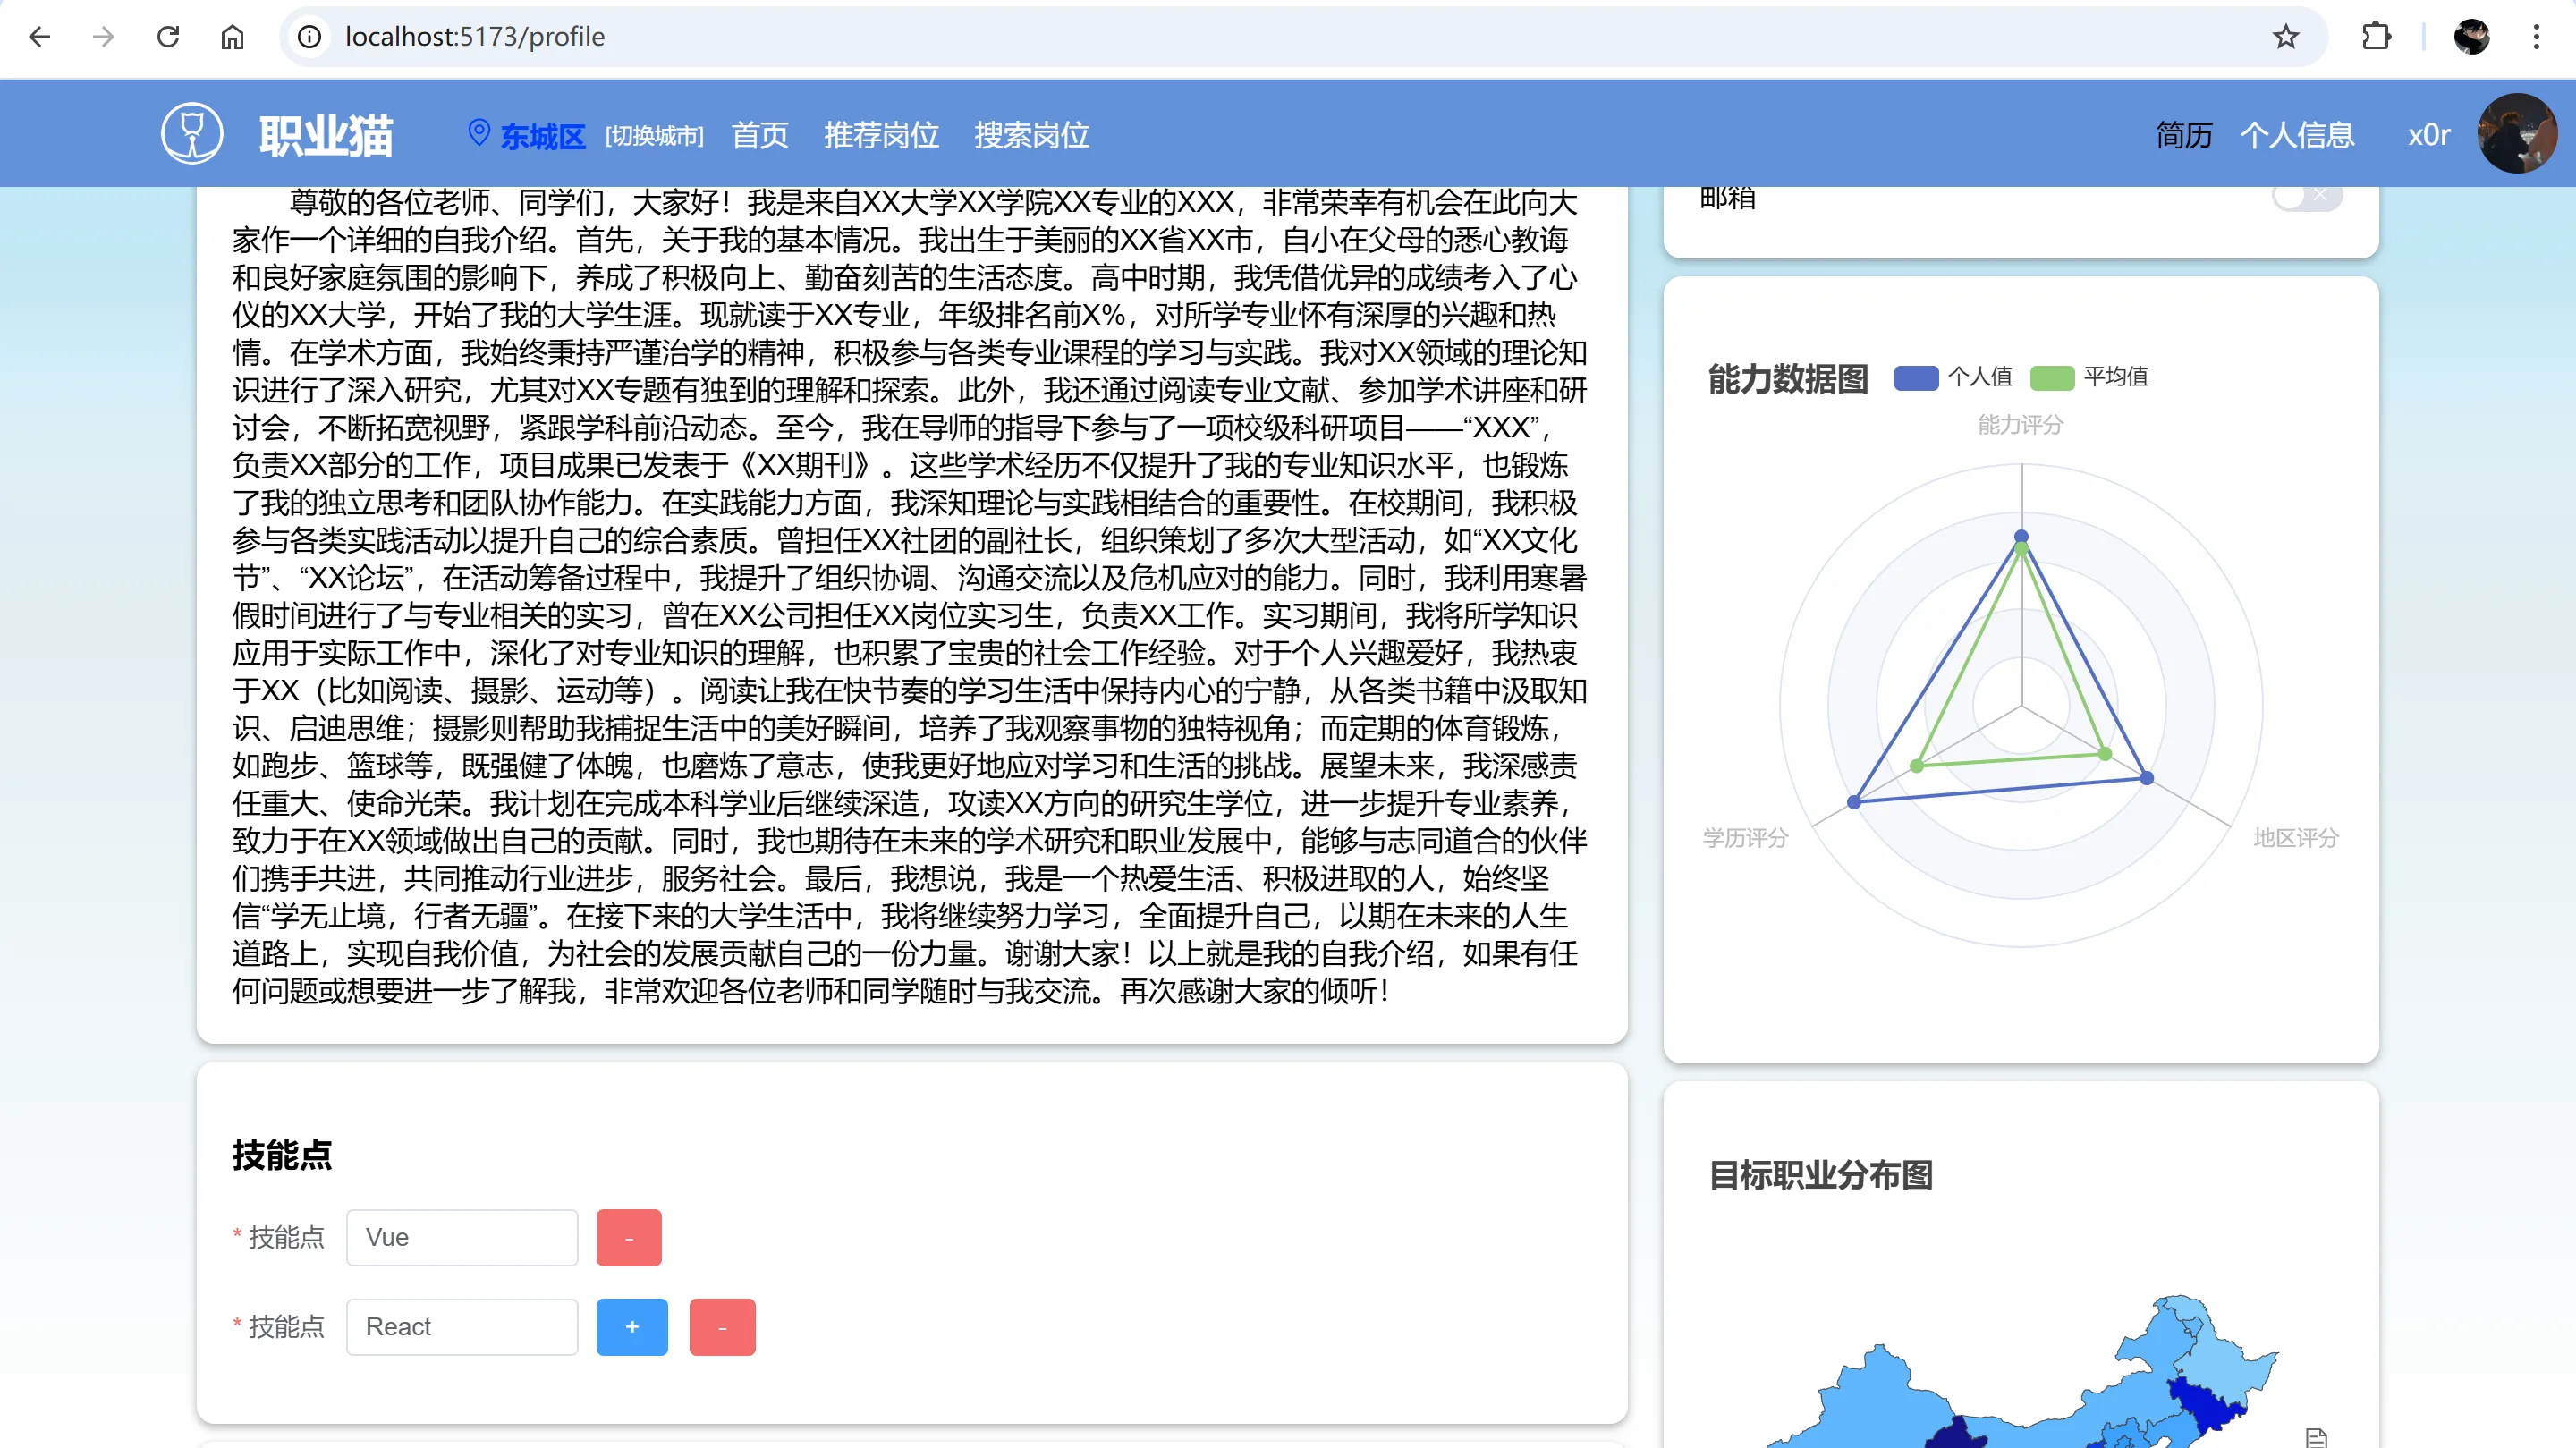Add a skill with the blue plus button
The width and height of the screenshot is (2576, 1448).
pyautogui.click(x=632, y=1327)
